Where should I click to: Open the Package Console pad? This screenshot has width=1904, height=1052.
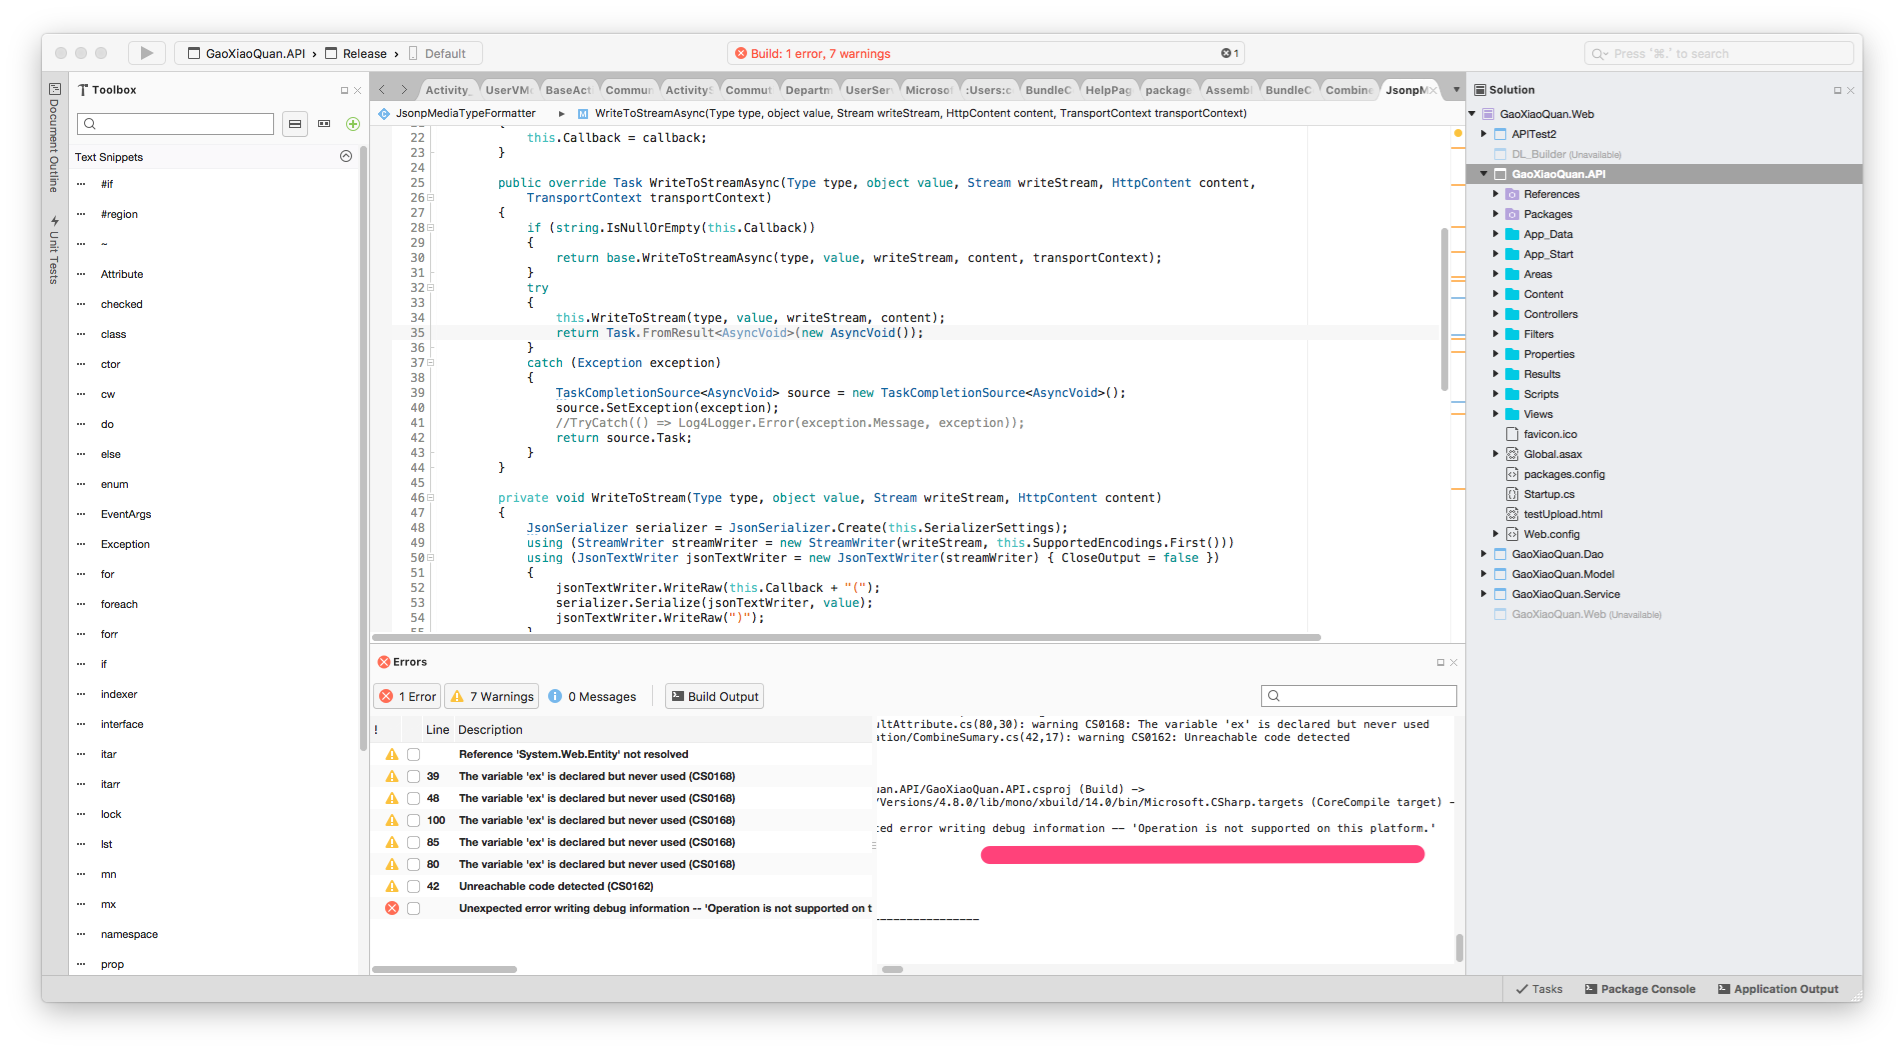click(x=1640, y=989)
